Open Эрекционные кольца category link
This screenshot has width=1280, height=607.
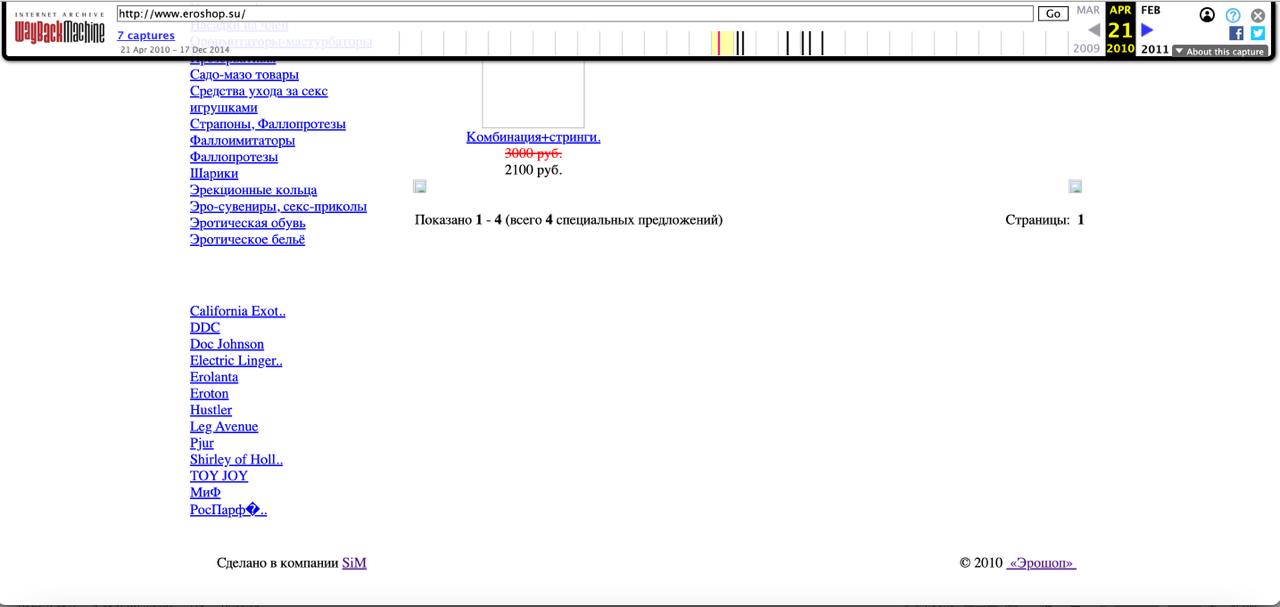(x=253, y=190)
